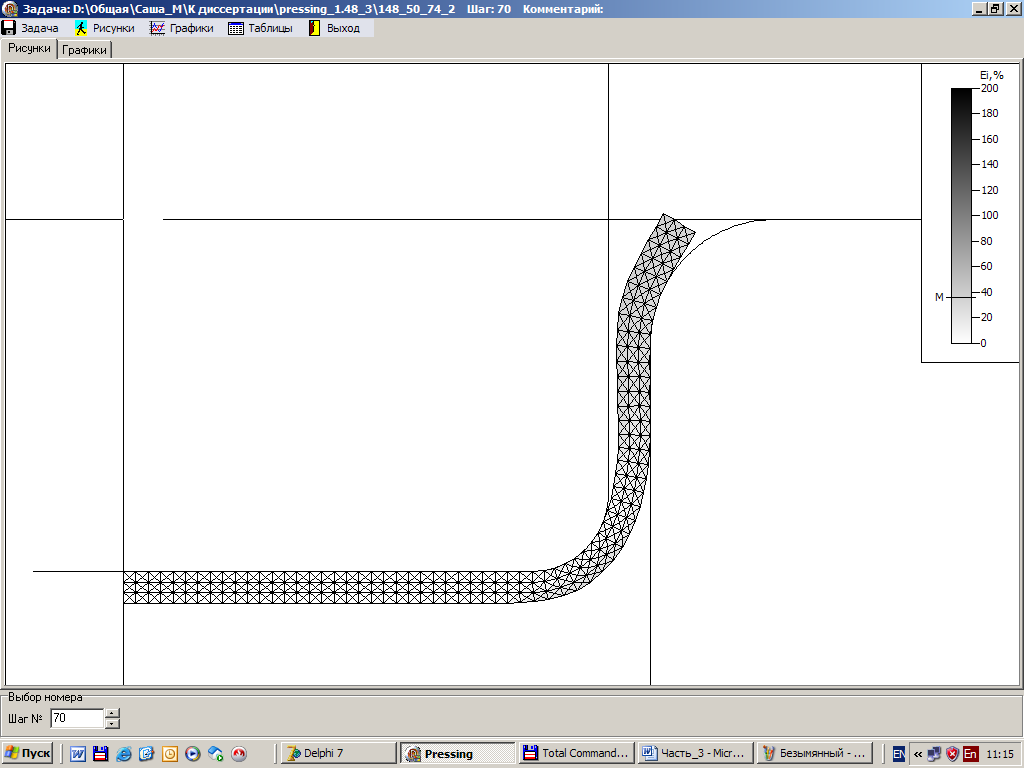Open the Задача menu with floppy icon
This screenshot has height=768, width=1024.
pyautogui.click(x=30, y=28)
